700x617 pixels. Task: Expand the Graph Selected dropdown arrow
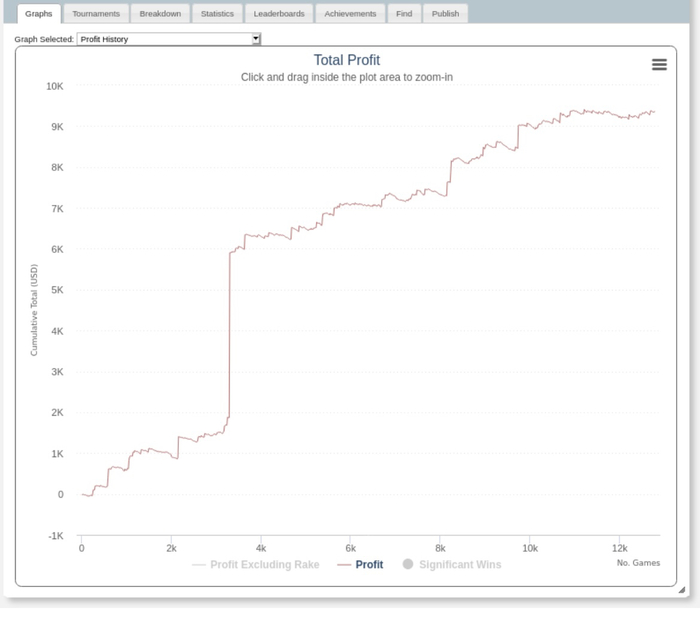[x=256, y=39]
